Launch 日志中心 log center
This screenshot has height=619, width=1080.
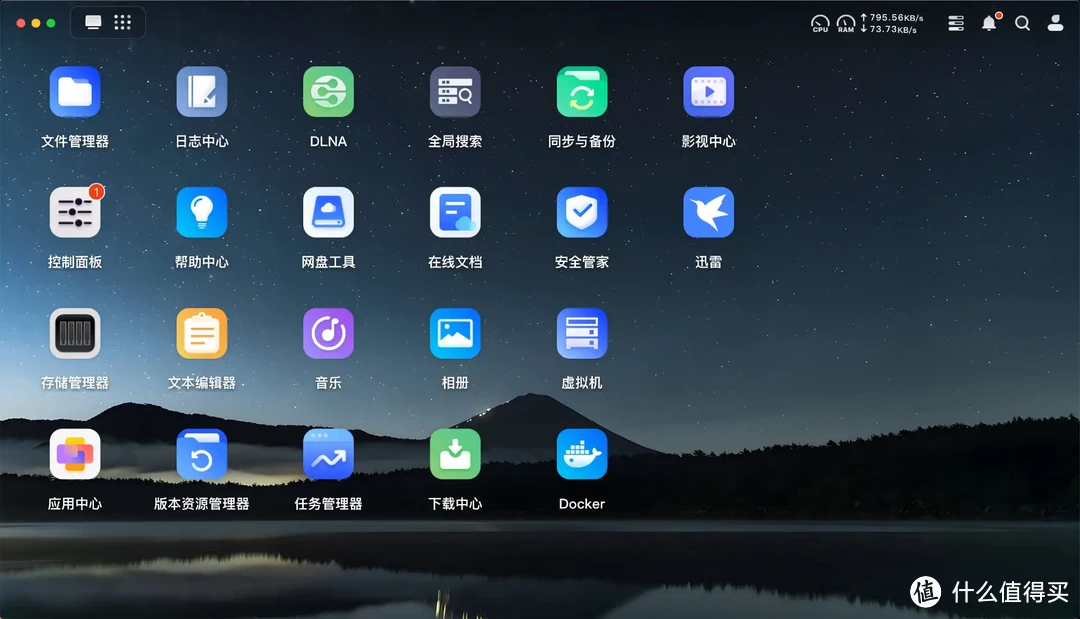(201, 92)
